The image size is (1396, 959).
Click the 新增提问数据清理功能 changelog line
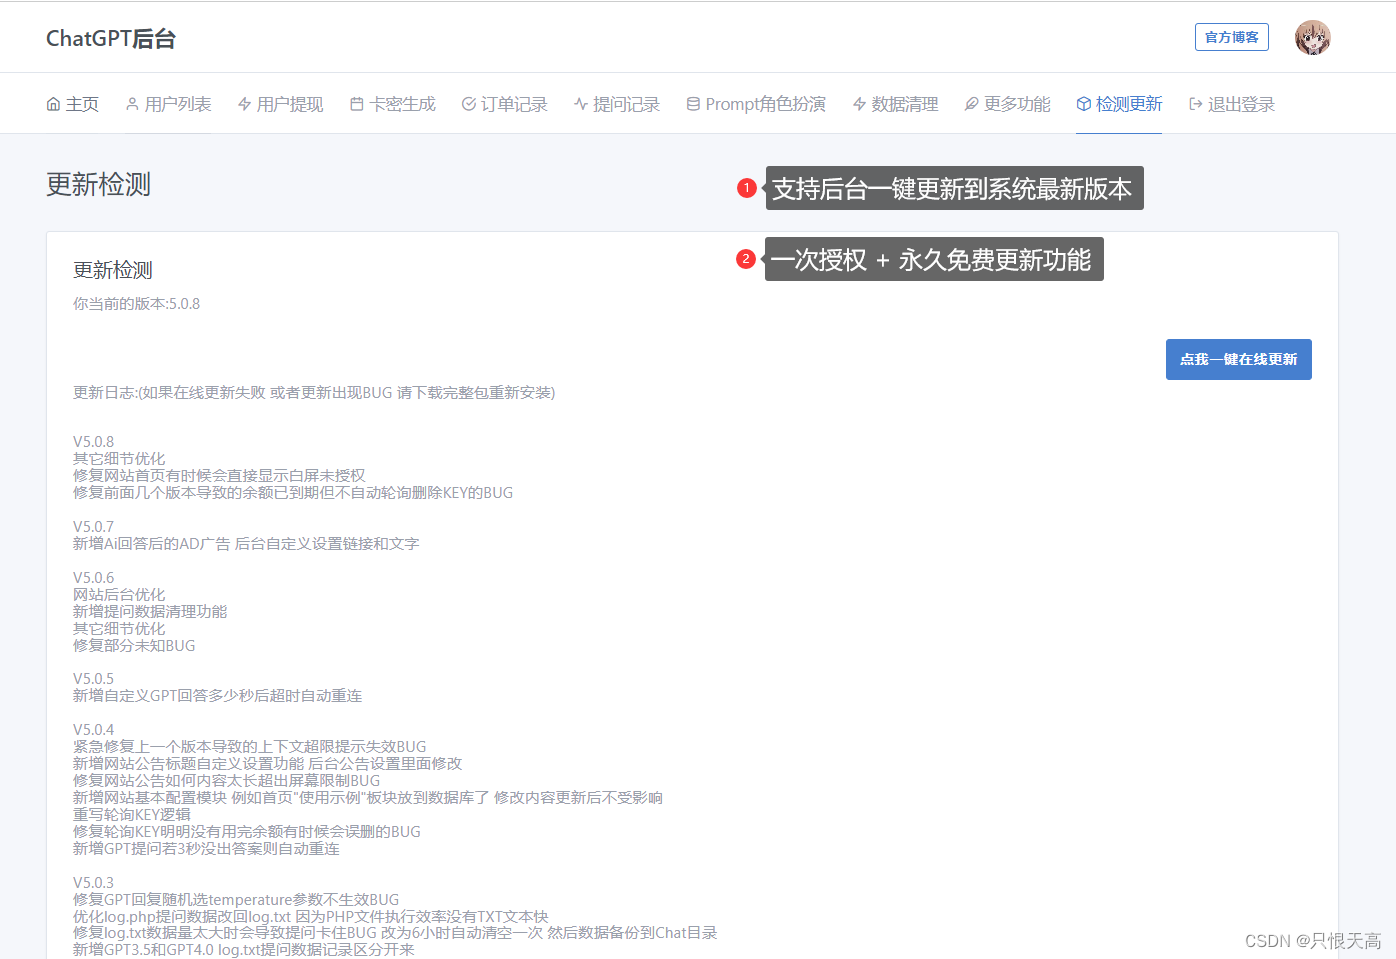coord(150,612)
